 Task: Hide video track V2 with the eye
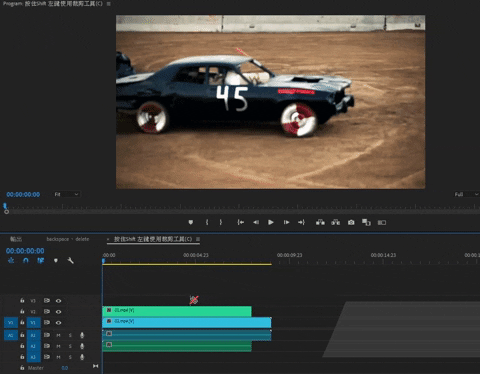[x=58, y=312]
